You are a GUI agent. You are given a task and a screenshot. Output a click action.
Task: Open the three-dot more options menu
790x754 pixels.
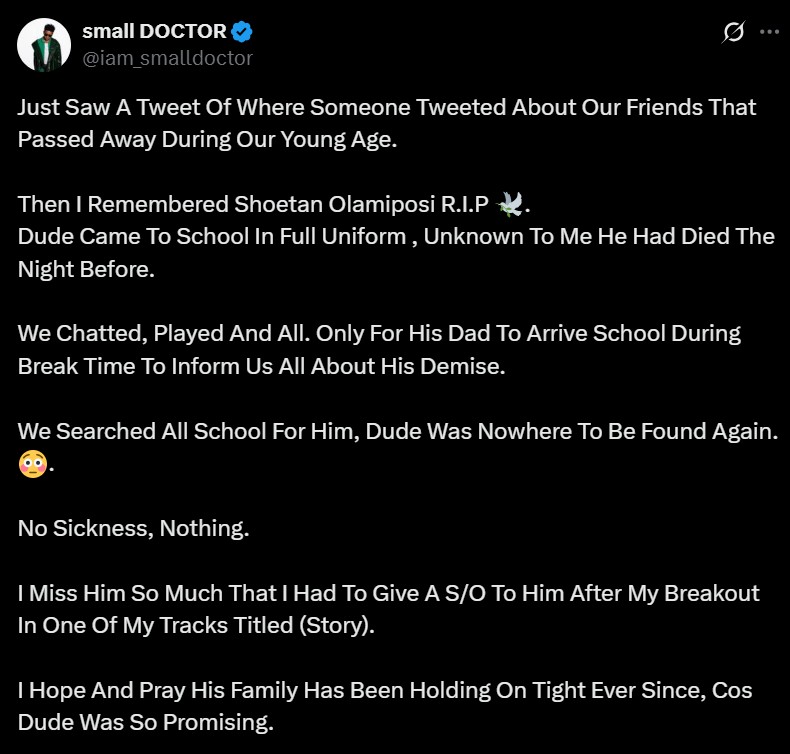tap(769, 32)
